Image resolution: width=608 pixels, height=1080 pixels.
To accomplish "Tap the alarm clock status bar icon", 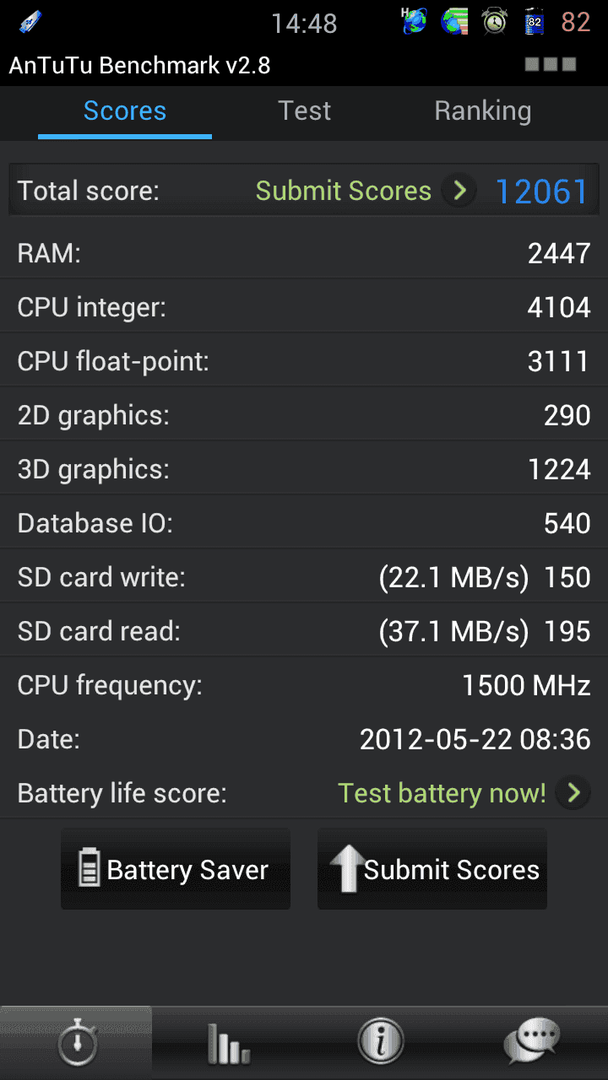I will (x=494, y=23).
